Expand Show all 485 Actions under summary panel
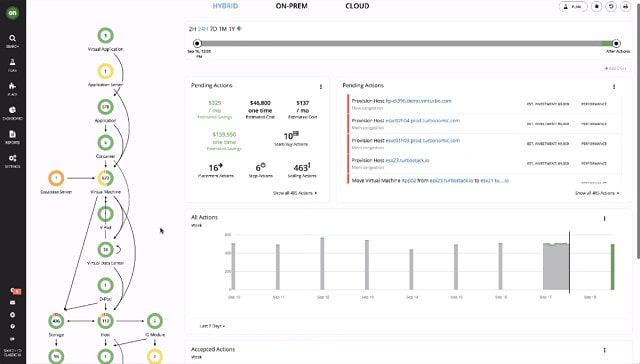The width and height of the screenshot is (640, 364). pos(295,193)
